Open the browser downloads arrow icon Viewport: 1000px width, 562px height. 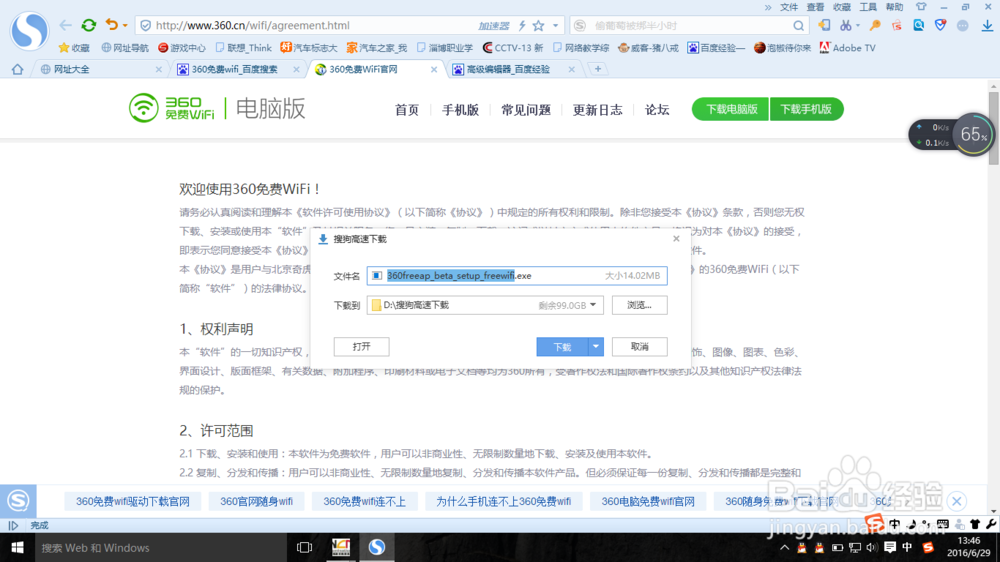pyautogui.click(x=987, y=26)
